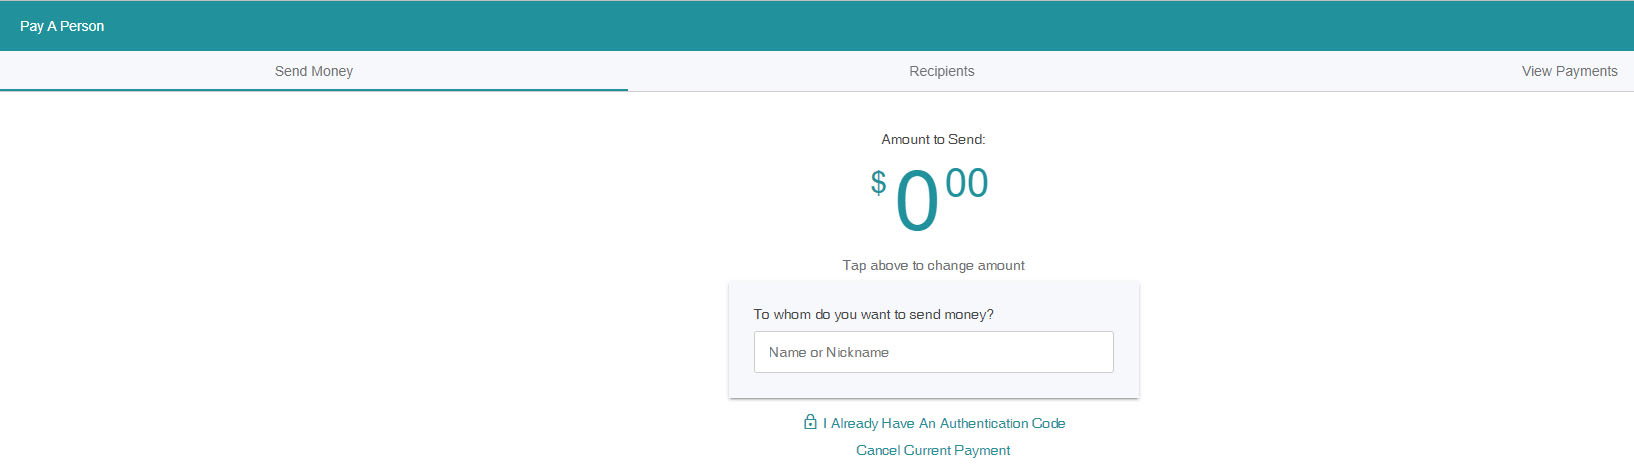Click the teal header bar's empty area
This screenshot has width=1634, height=466.
(800, 26)
